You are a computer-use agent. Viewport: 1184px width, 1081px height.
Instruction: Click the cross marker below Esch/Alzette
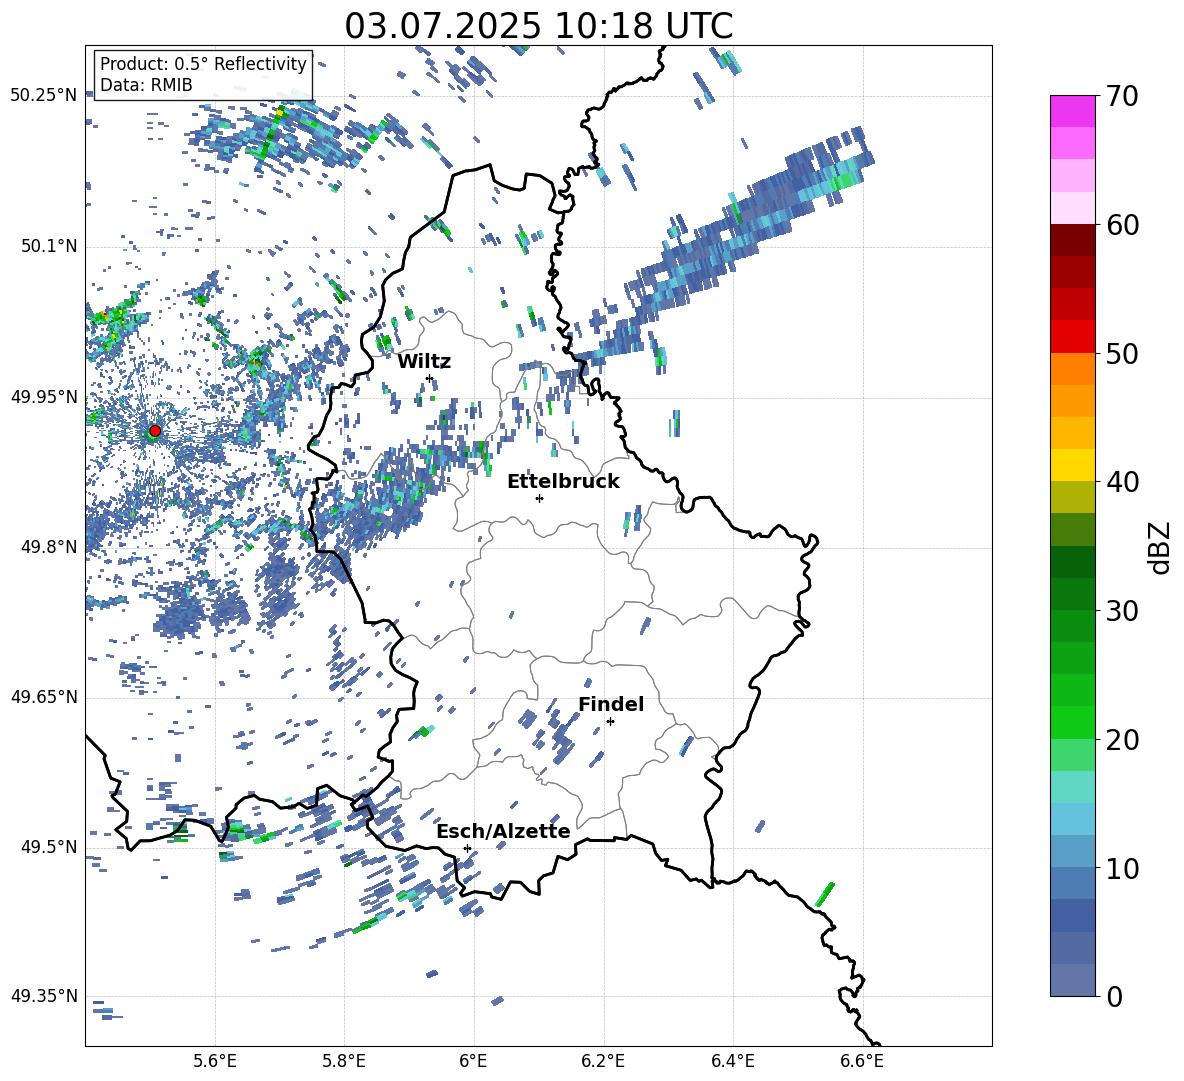(467, 848)
